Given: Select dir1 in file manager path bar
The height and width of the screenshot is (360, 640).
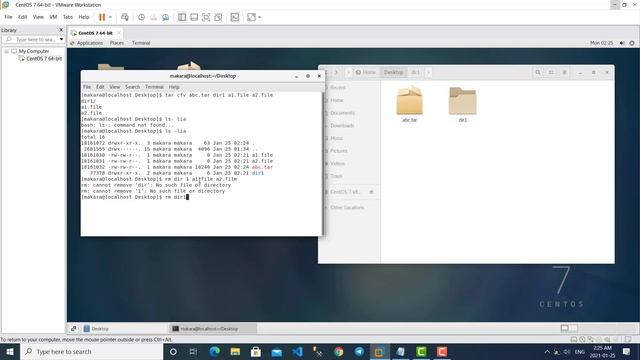Looking at the screenshot, I should (x=415, y=72).
